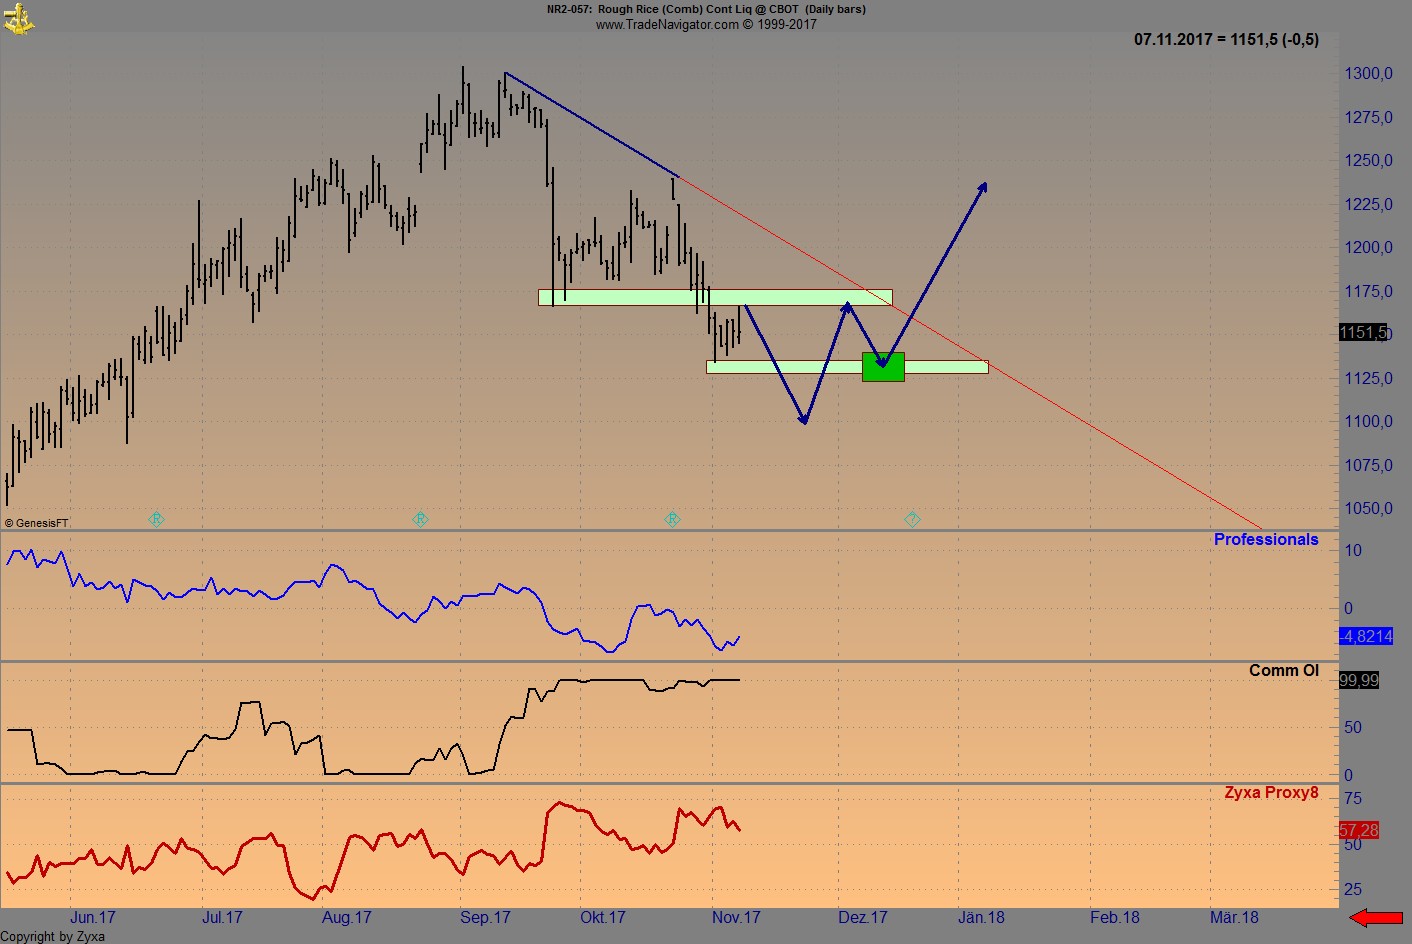Viewport: 1412px width, 944px height.
Task: Click the Feb.18 date axis label
Action: click(x=1115, y=917)
